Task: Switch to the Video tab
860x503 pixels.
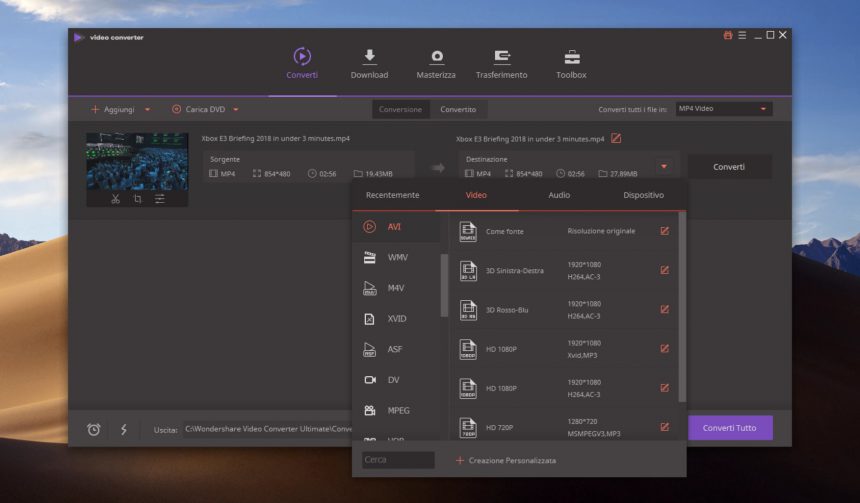Action: (x=476, y=195)
